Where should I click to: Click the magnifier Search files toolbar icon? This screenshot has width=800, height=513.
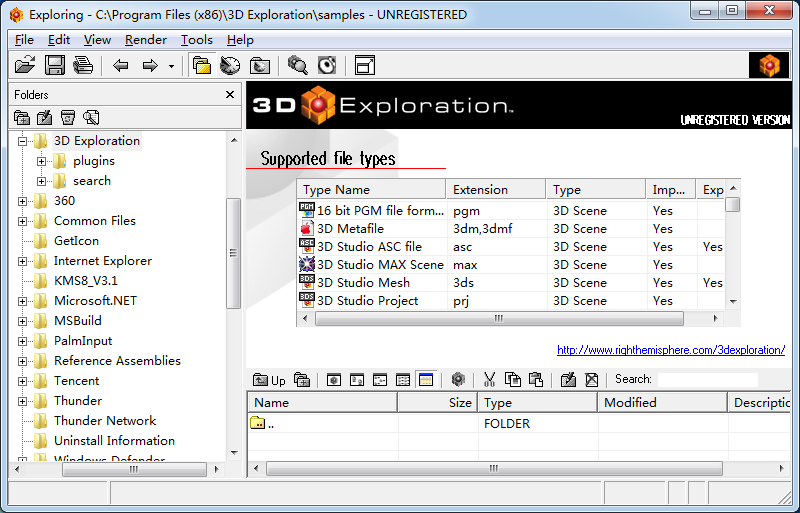point(297,66)
